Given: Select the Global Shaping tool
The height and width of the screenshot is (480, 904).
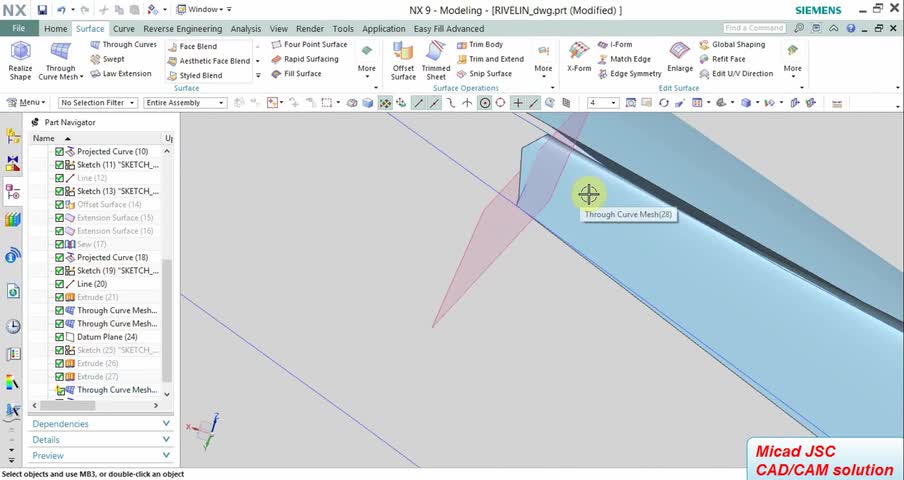Looking at the screenshot, I should tap(733, 44).
